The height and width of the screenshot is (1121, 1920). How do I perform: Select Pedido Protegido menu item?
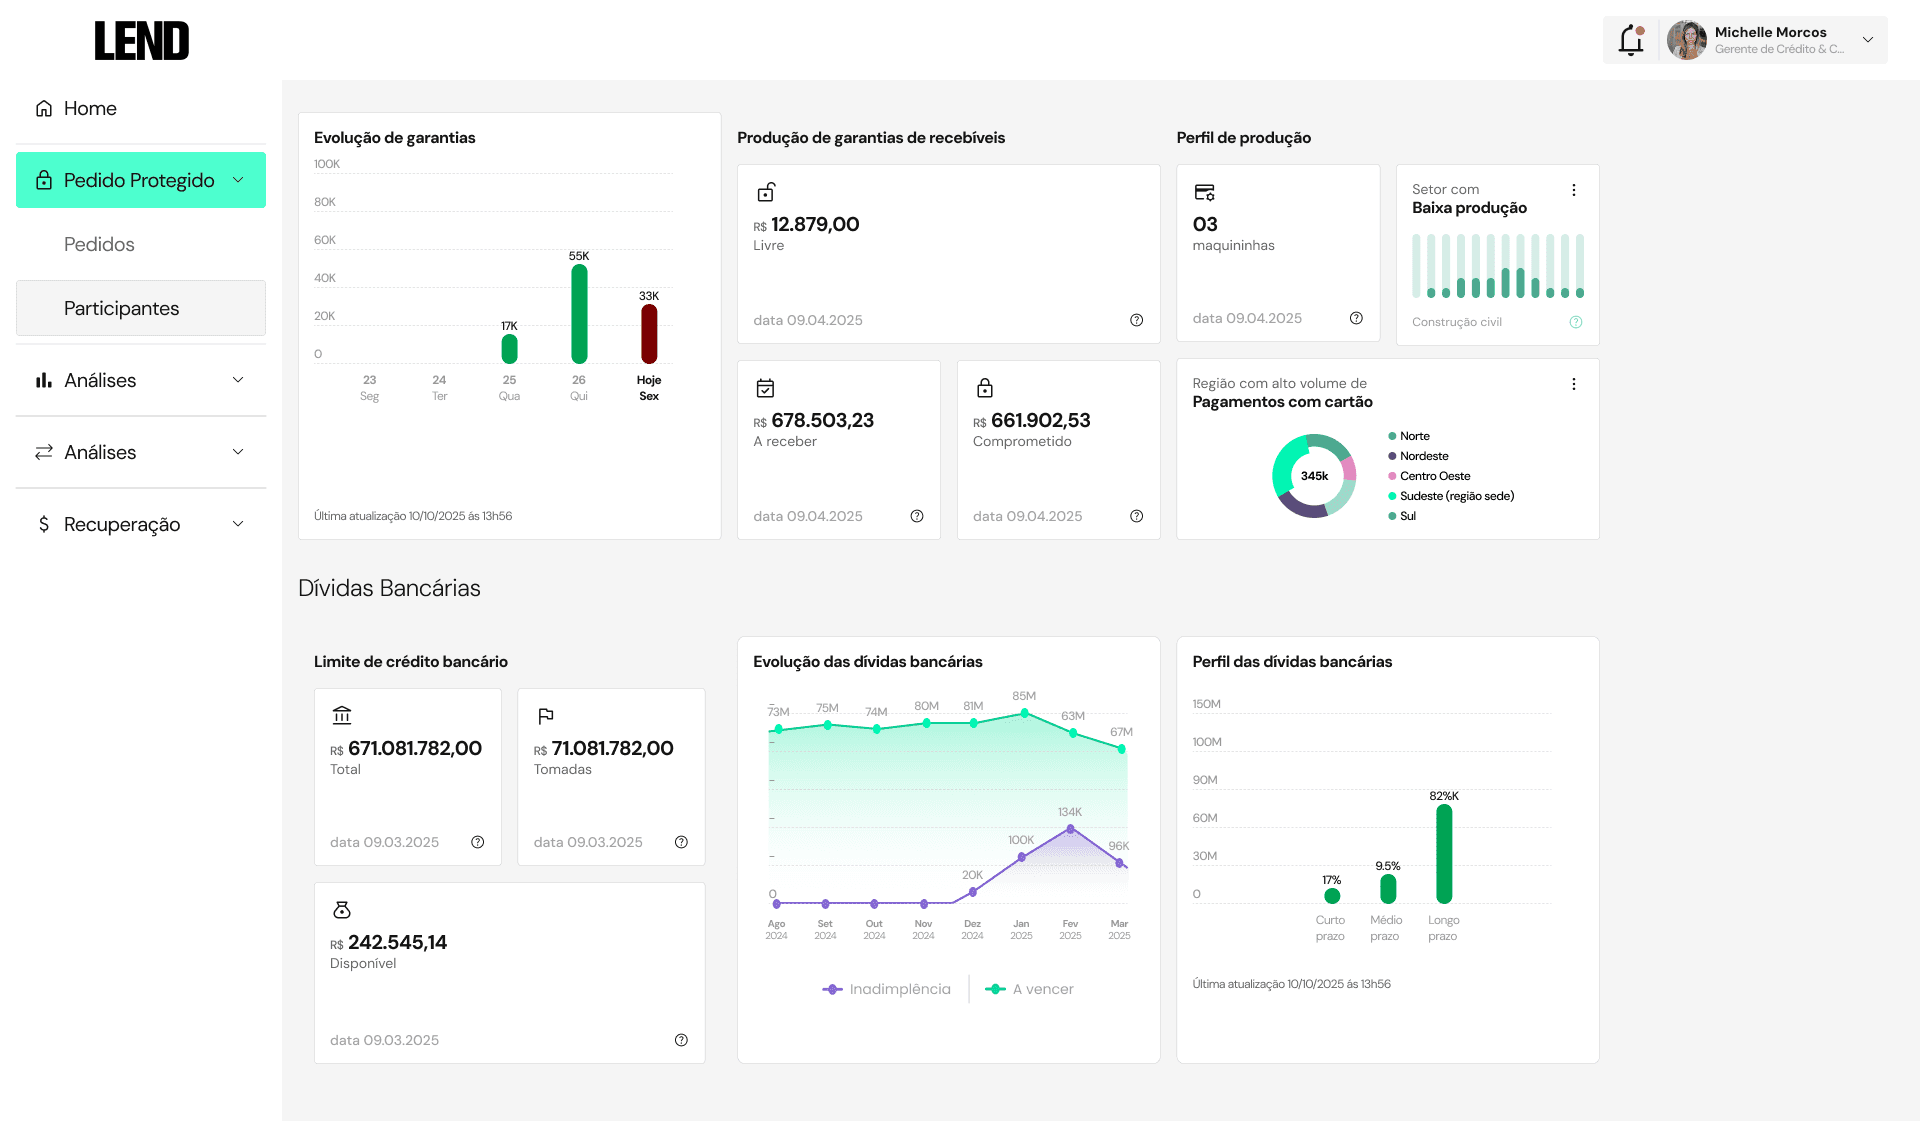(141, 180)
